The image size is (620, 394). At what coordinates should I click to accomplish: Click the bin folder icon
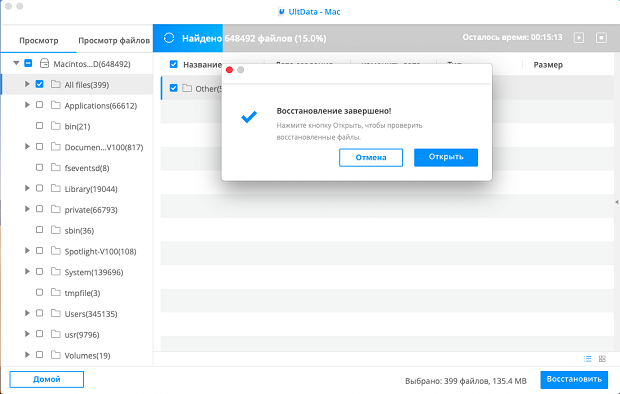[x=56, y=126]
